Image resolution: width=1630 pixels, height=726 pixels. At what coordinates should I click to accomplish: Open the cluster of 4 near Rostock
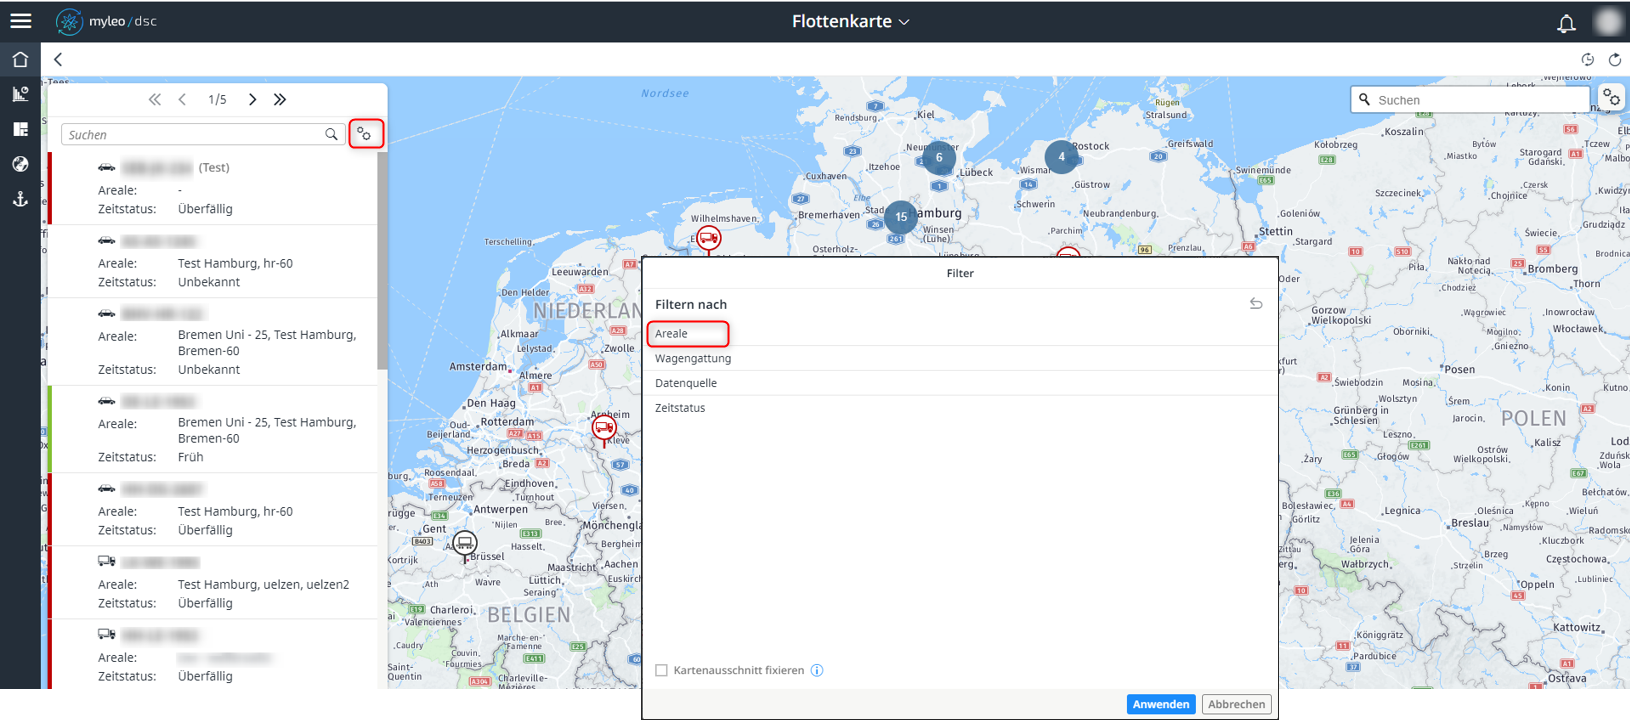coord(1061,156)
